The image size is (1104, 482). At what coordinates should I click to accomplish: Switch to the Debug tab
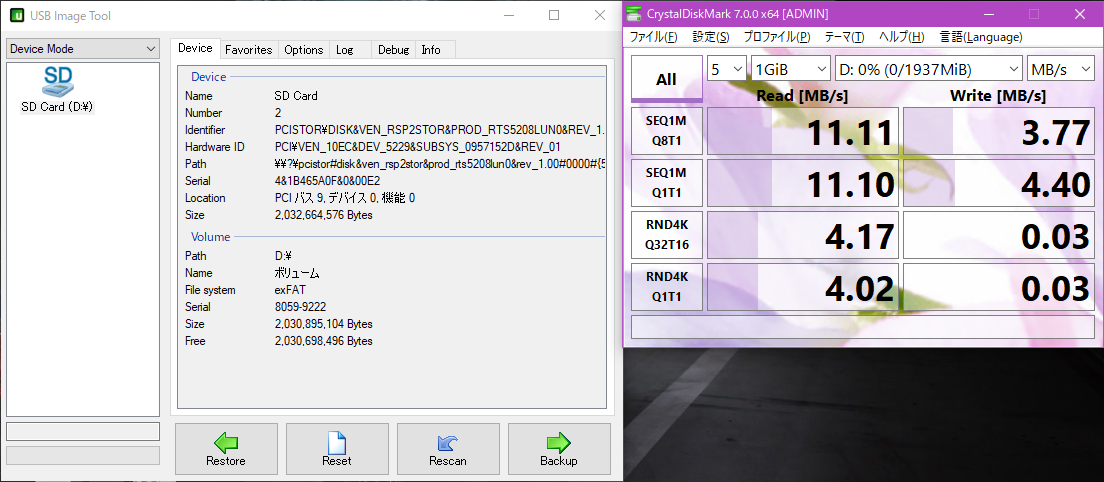click(x=393, y=49)
